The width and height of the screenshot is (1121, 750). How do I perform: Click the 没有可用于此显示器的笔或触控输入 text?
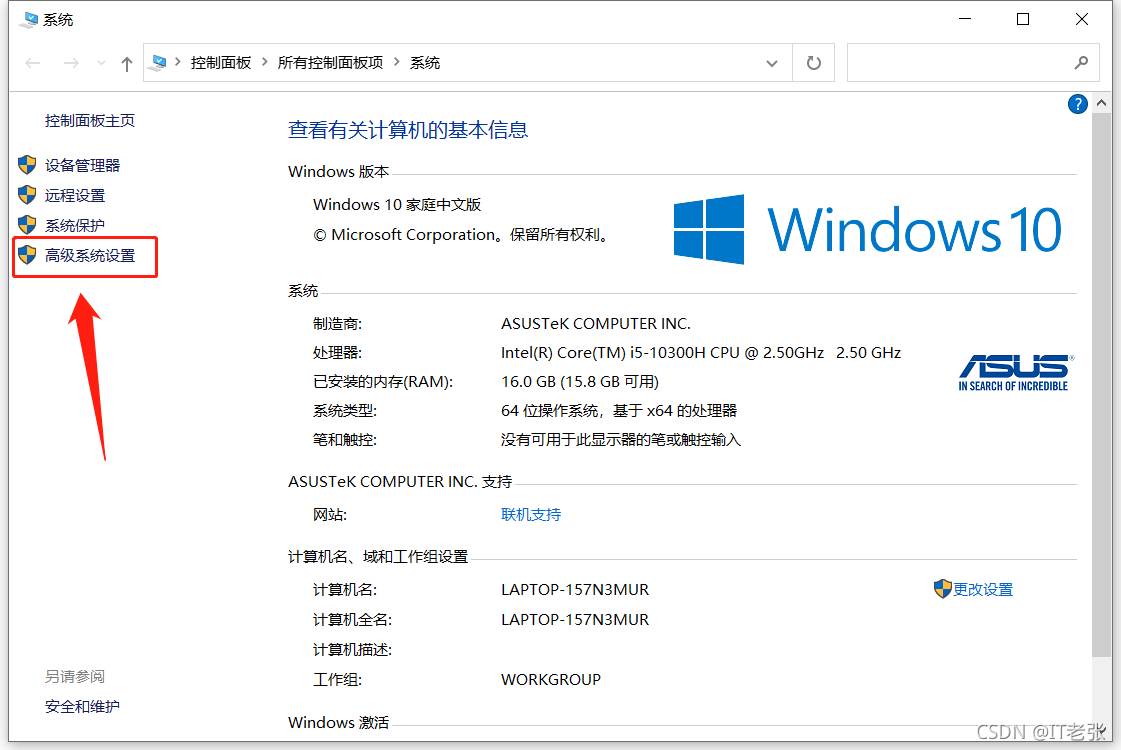tap(621, 440)
